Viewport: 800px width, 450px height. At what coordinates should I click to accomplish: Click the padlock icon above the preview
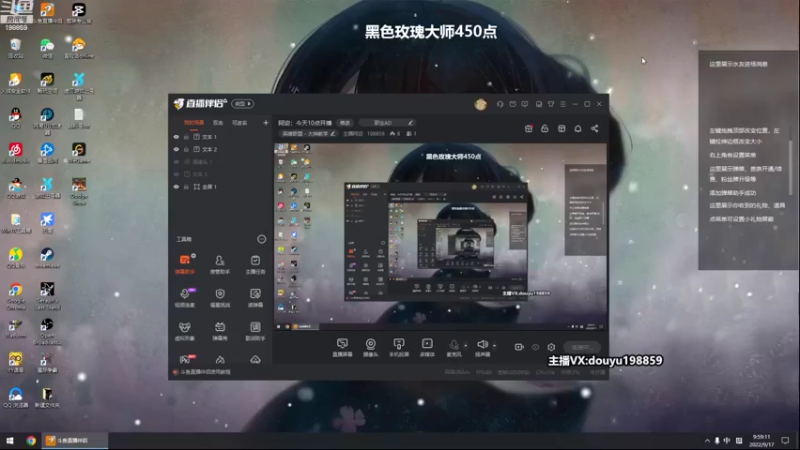pos(544,129)
